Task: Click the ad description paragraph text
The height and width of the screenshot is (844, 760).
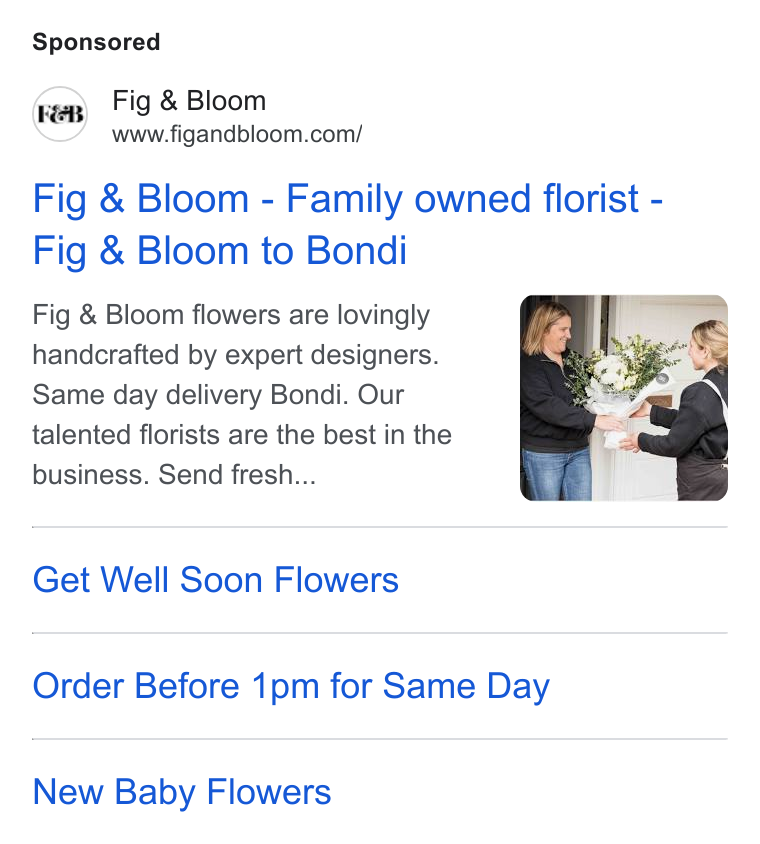Action: point(242,395)
